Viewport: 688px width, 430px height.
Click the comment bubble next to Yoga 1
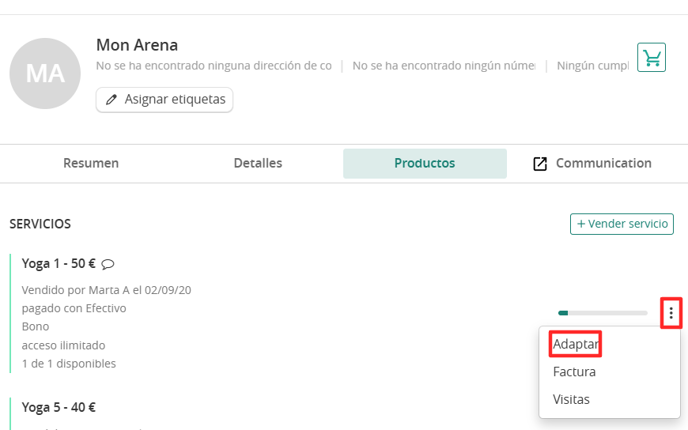click(x=108, y=264)
